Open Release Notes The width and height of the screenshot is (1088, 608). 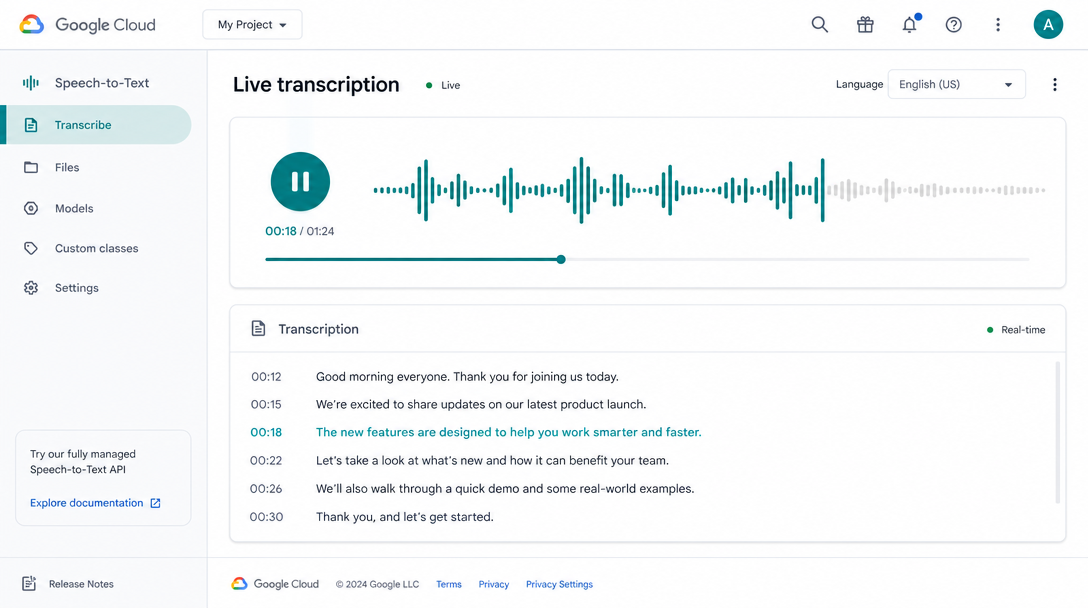tap(81, 584)
